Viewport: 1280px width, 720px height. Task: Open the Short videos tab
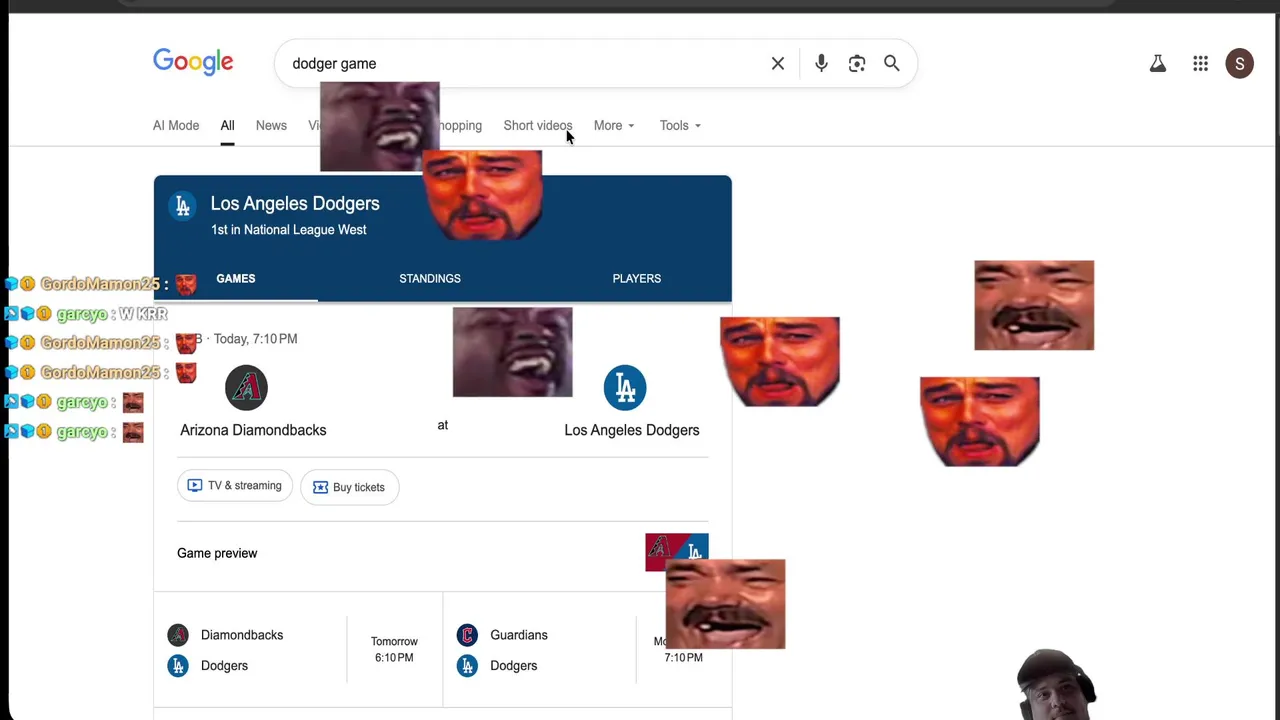538,125
